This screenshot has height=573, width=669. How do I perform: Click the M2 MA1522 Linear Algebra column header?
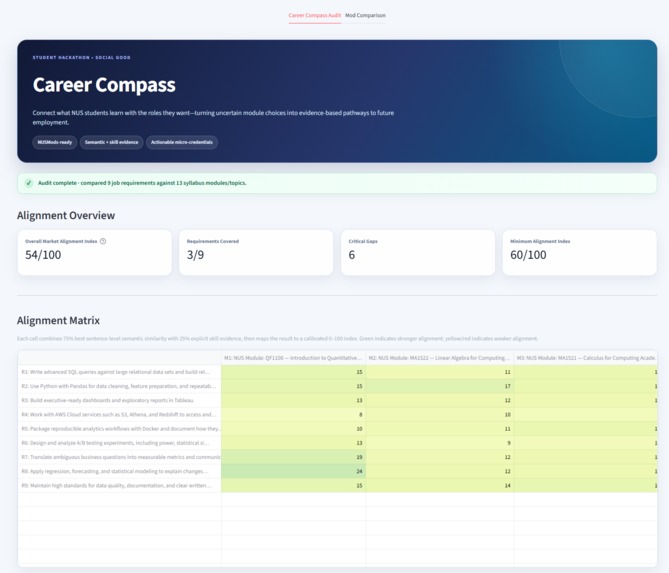pyautogui.click(x=439, y=358)
